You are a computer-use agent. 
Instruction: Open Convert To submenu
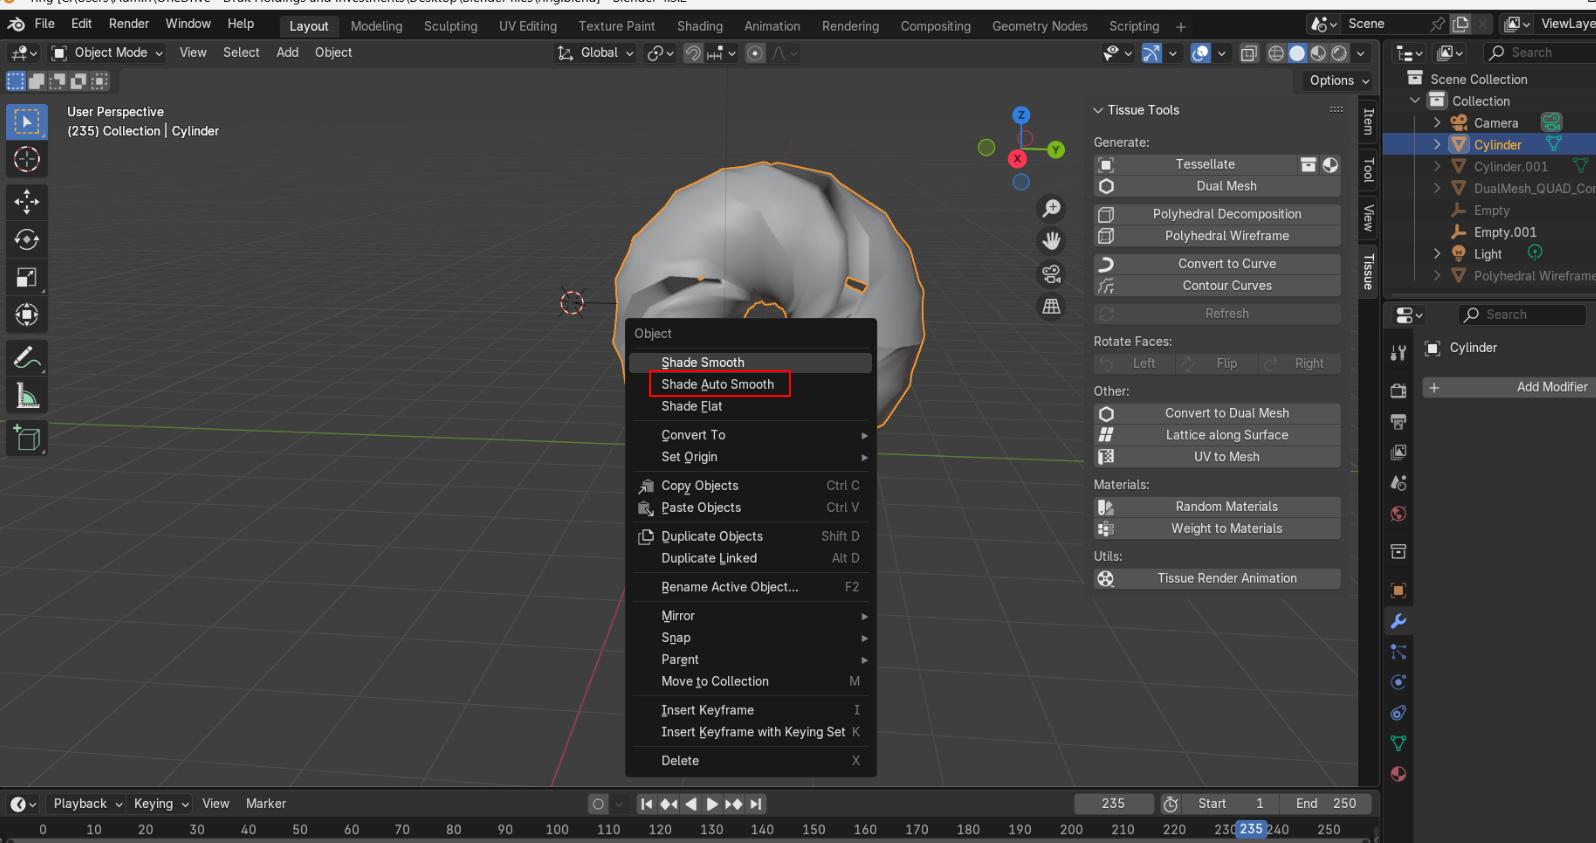(751, 435)
